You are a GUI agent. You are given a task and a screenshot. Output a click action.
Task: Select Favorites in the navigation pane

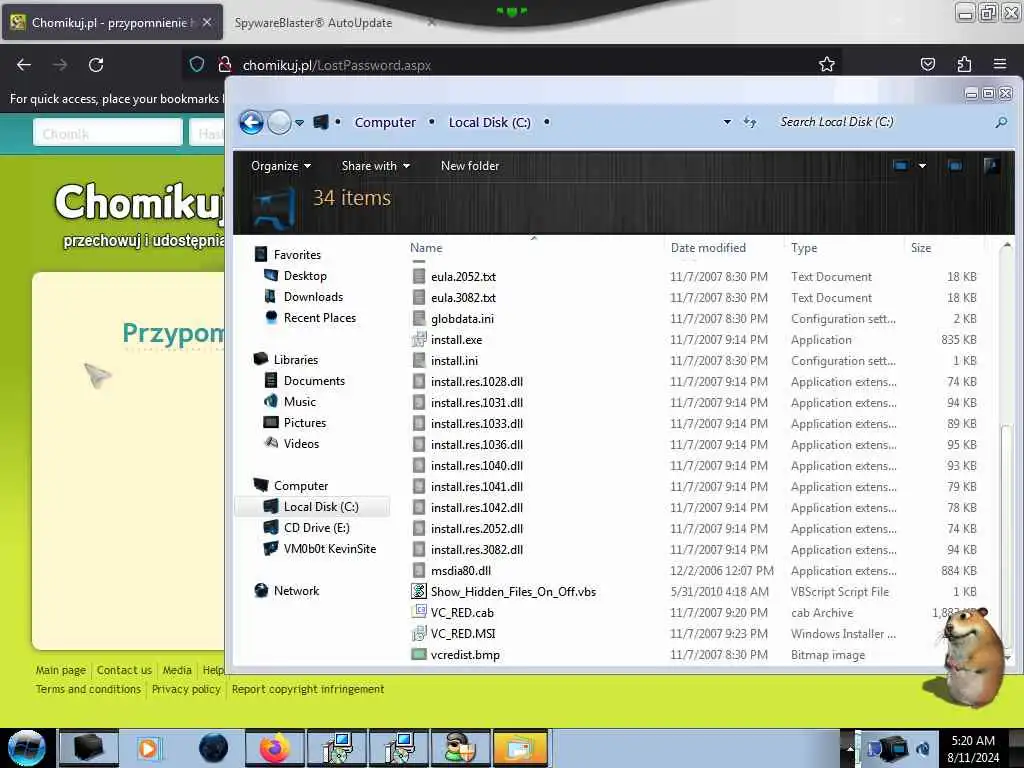[x=297, y=255]
